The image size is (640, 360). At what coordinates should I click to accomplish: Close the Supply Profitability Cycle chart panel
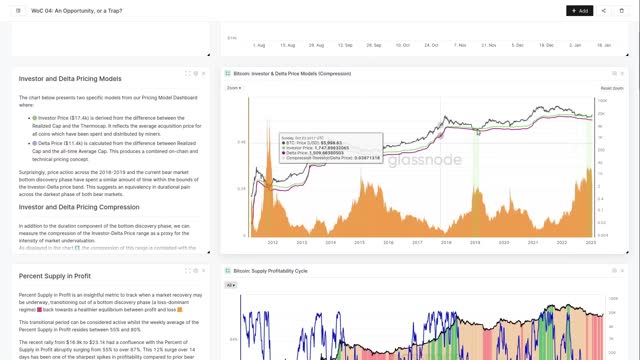(x=622, y=271)
